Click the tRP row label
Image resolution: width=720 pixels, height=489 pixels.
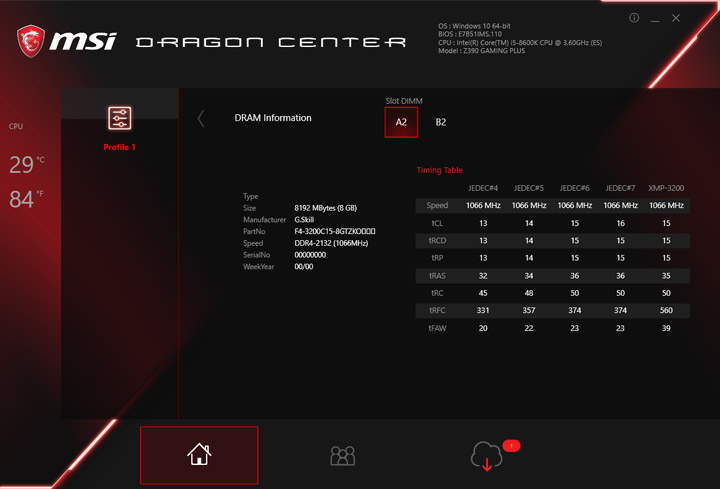(437, 258)
